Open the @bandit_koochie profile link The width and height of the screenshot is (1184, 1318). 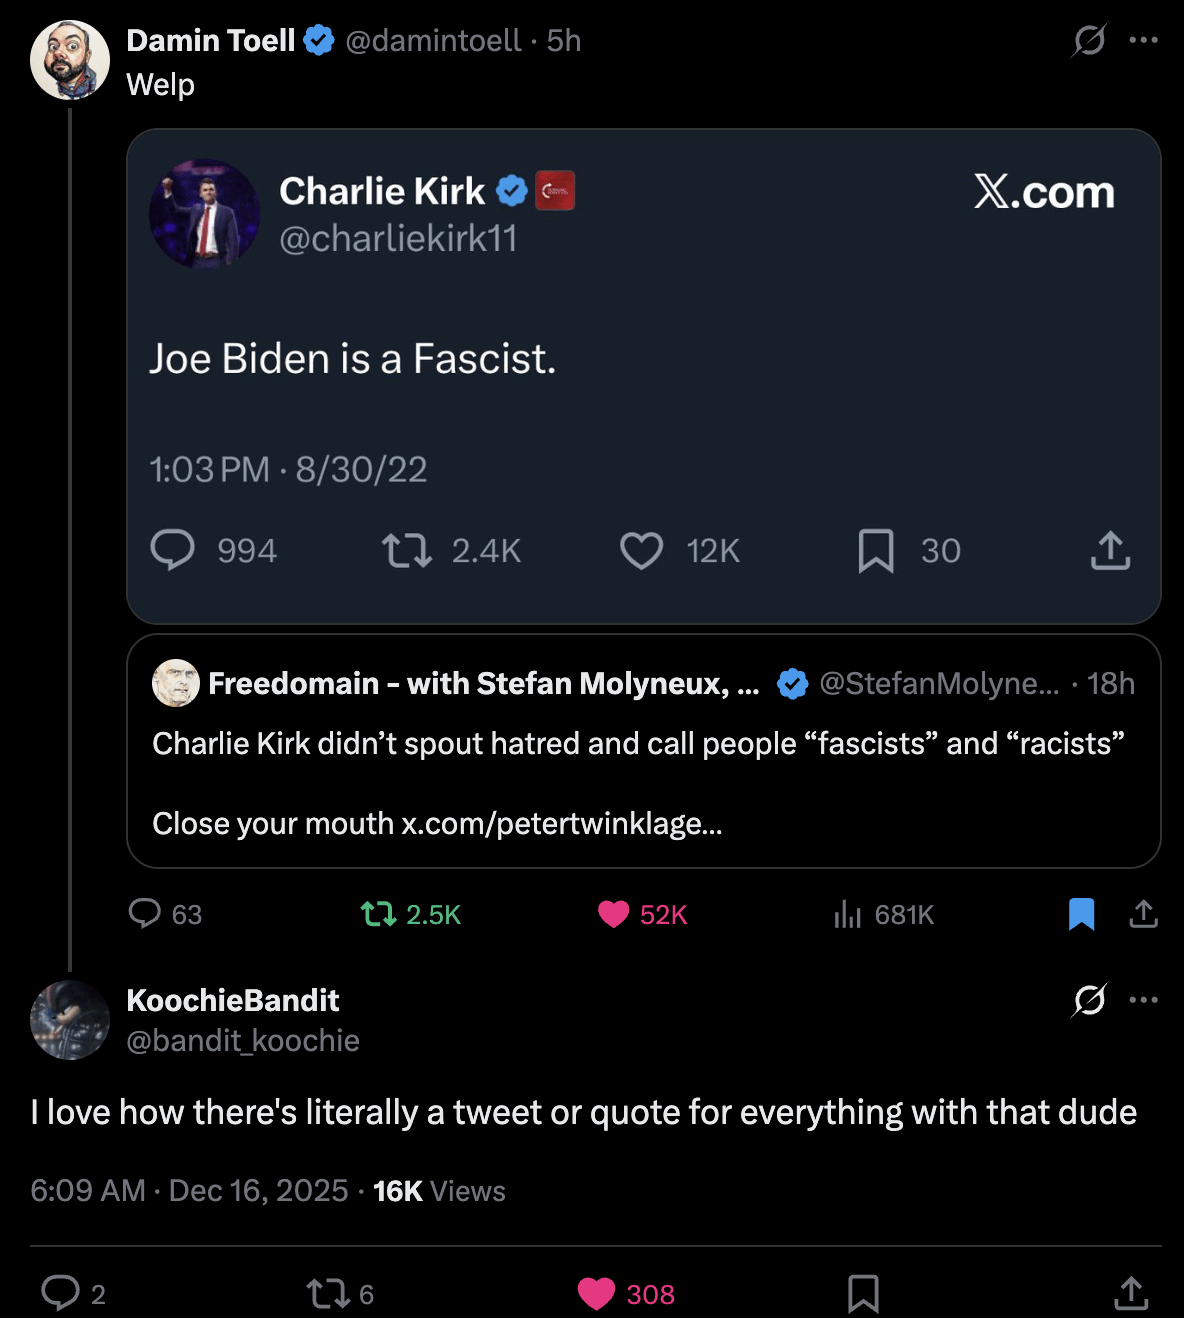[243, 1041]
